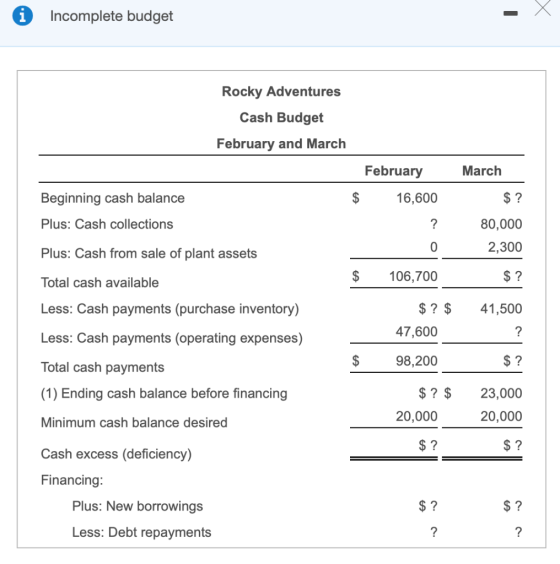Click the March total cash available '$ ?'
This screenshot has height=564, width=560.
click(513, 276)
